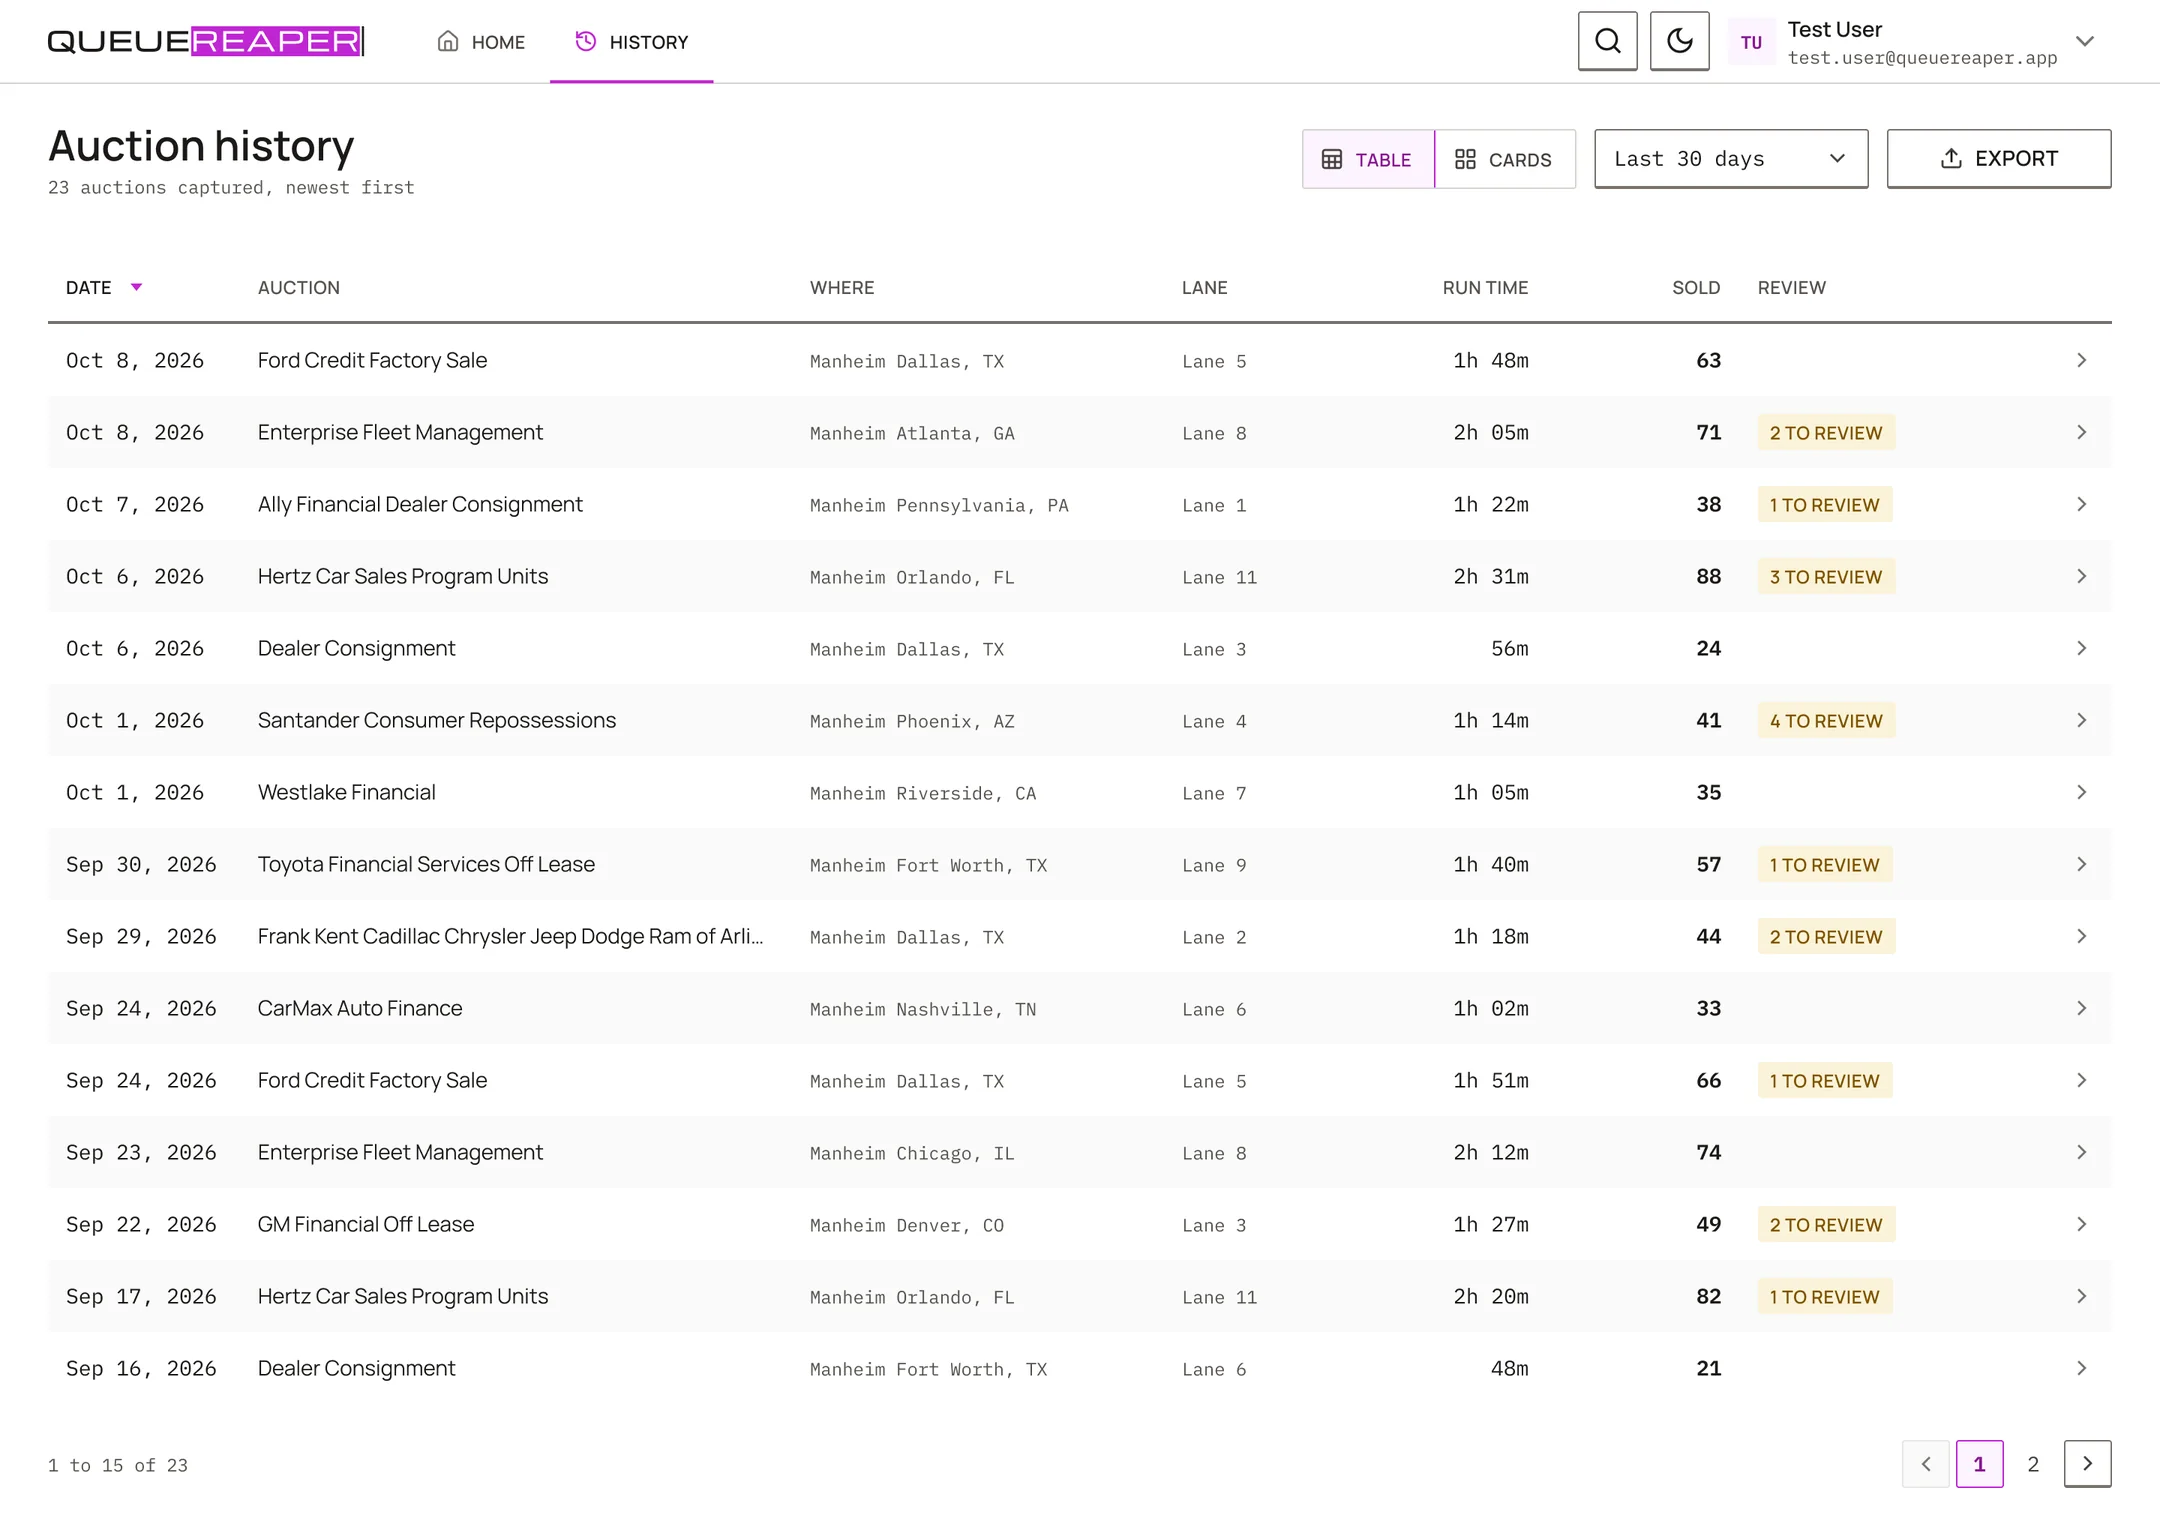Click the Lane 11 cell for Oct 6
This screenshot has width=2160, height=1536.
[x=1219, y=577]
